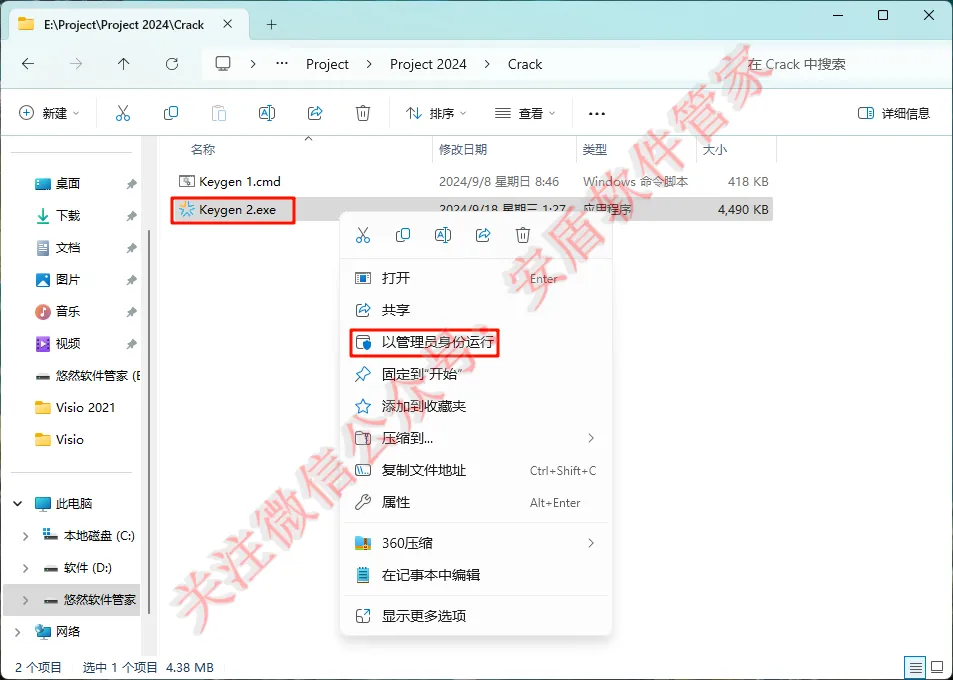Expand the 本地磁盘 (C:) tree node
Viewport: 953px width, 680px height.
25,536
